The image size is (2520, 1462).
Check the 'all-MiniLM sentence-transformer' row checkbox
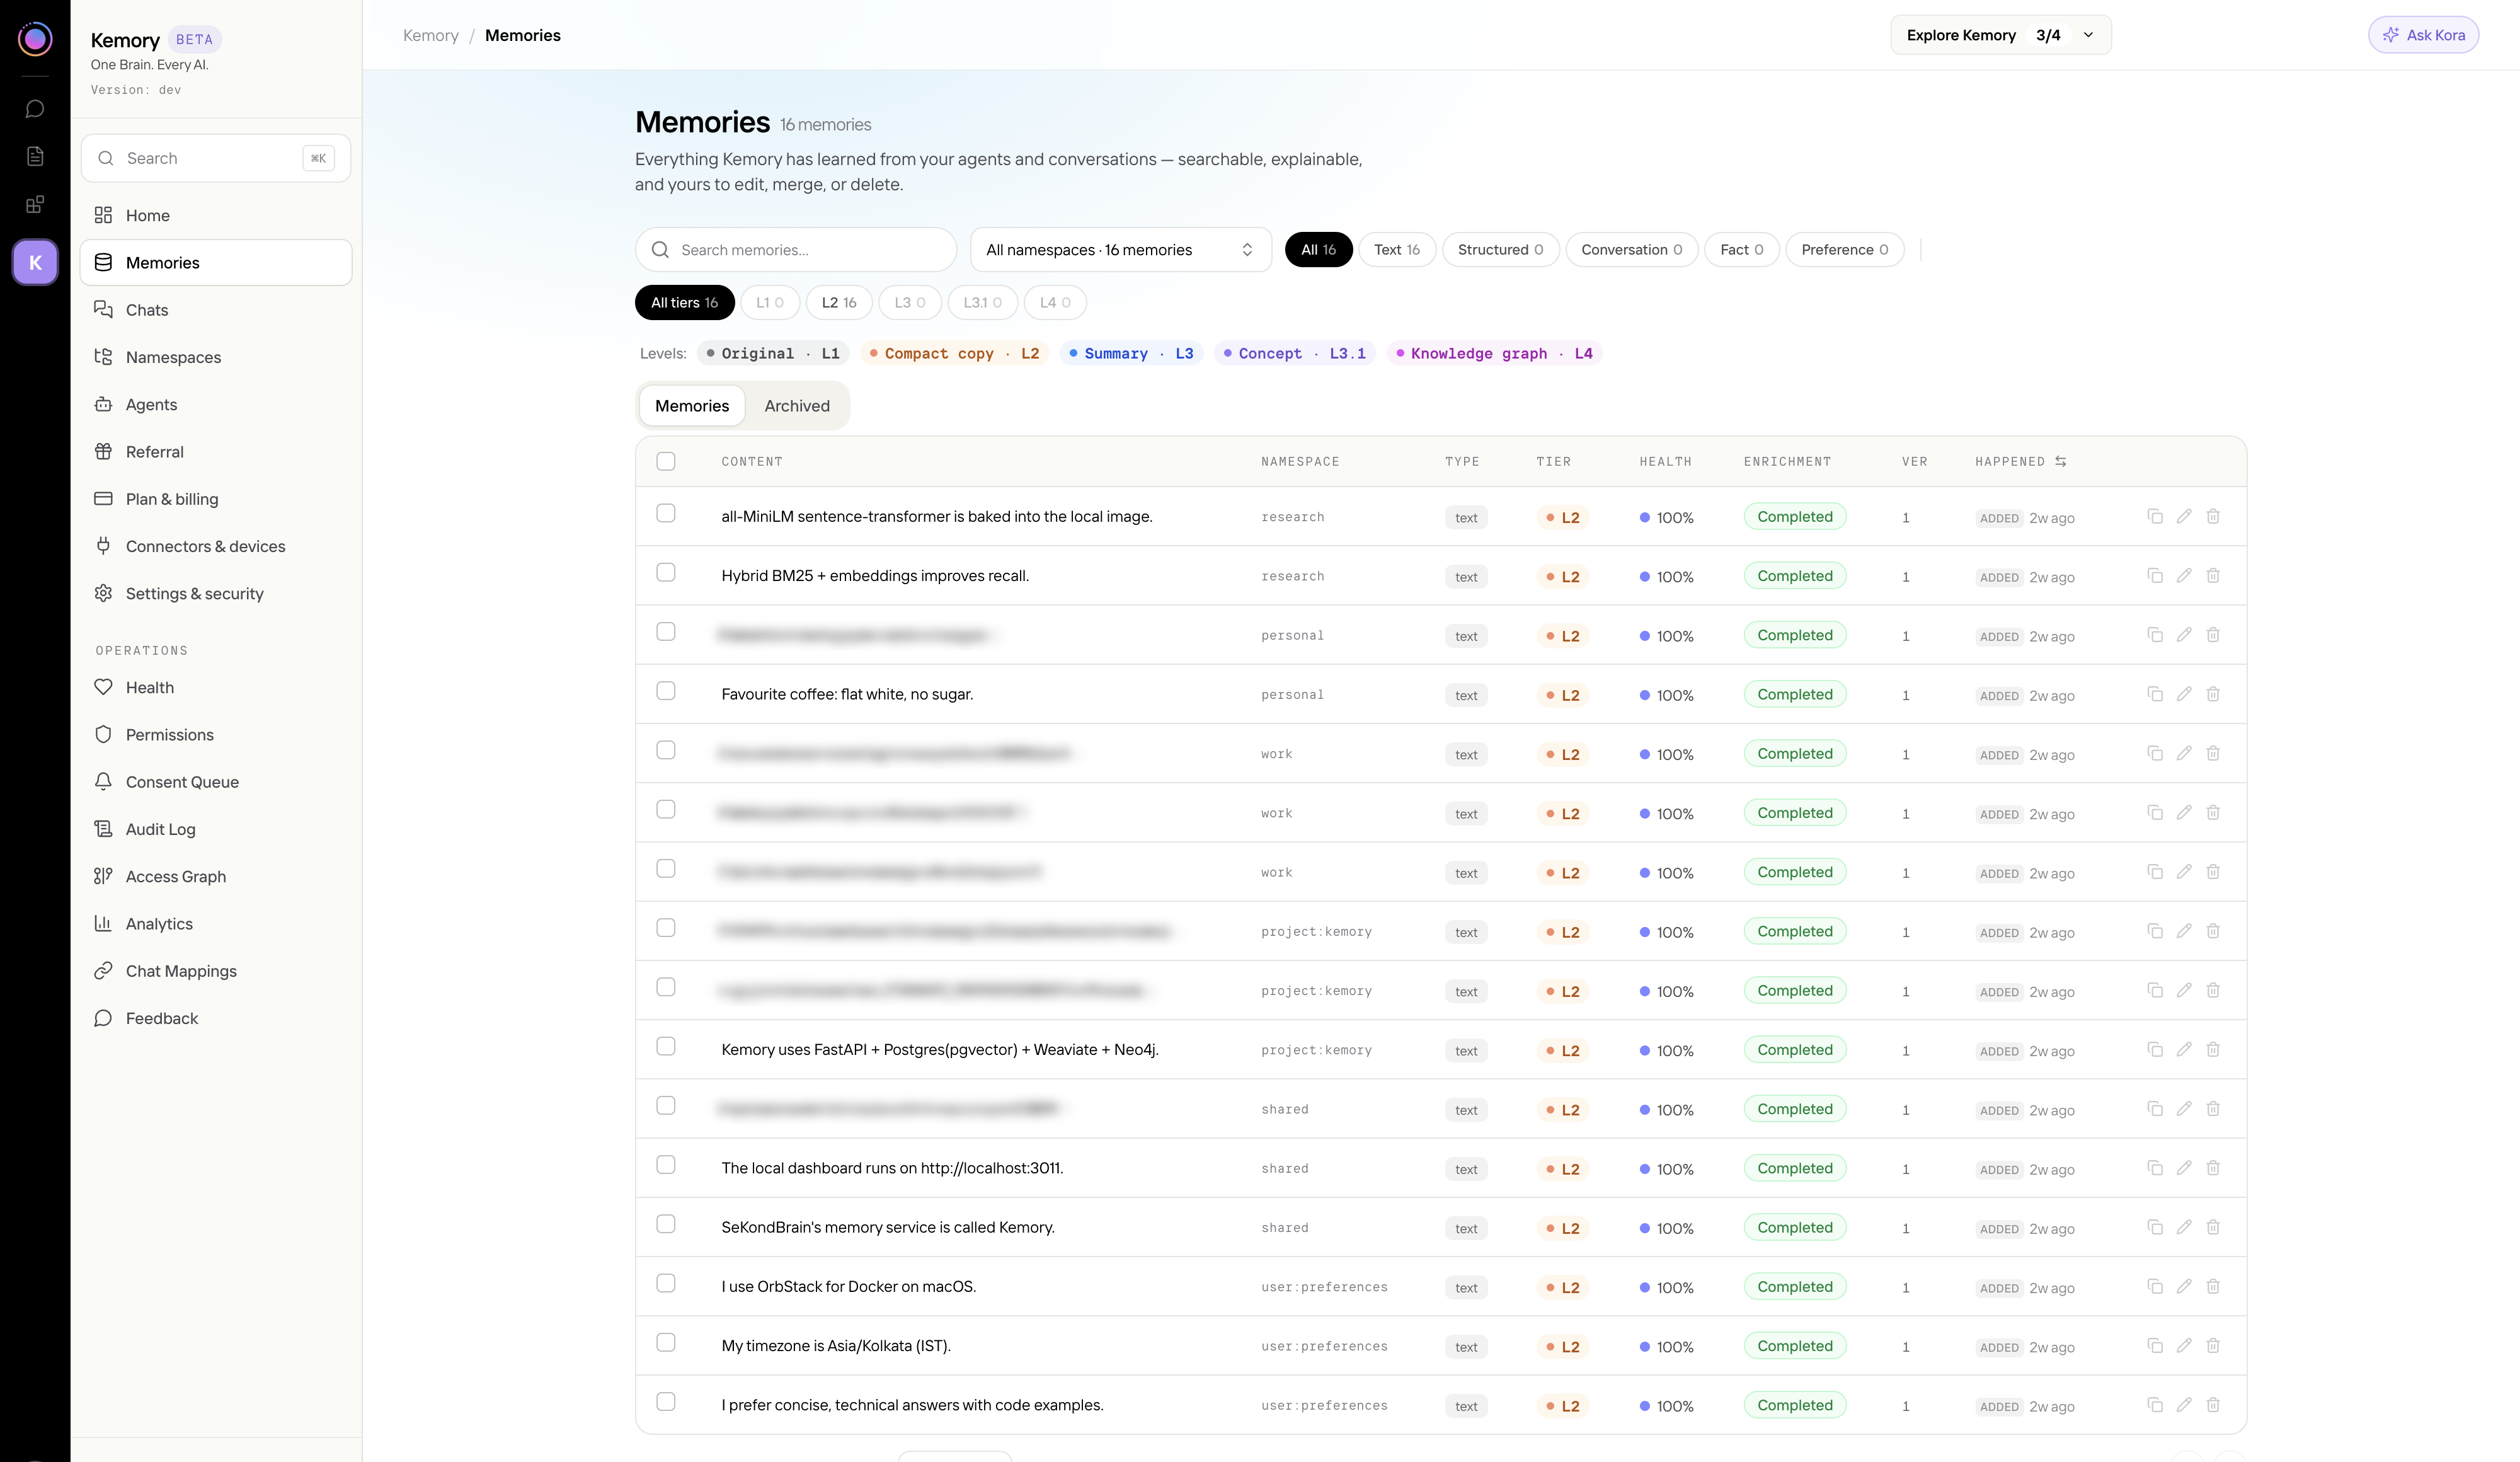click(666, 513)
